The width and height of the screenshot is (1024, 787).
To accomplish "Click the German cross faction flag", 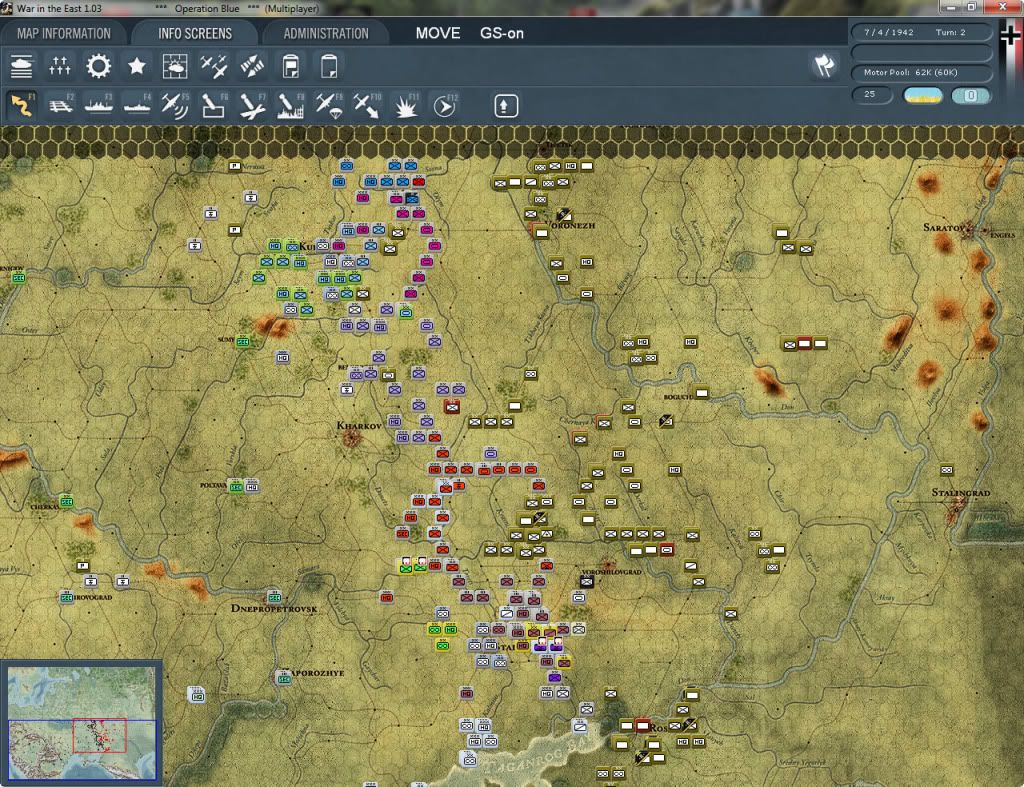I will [x=1010, y=34].
